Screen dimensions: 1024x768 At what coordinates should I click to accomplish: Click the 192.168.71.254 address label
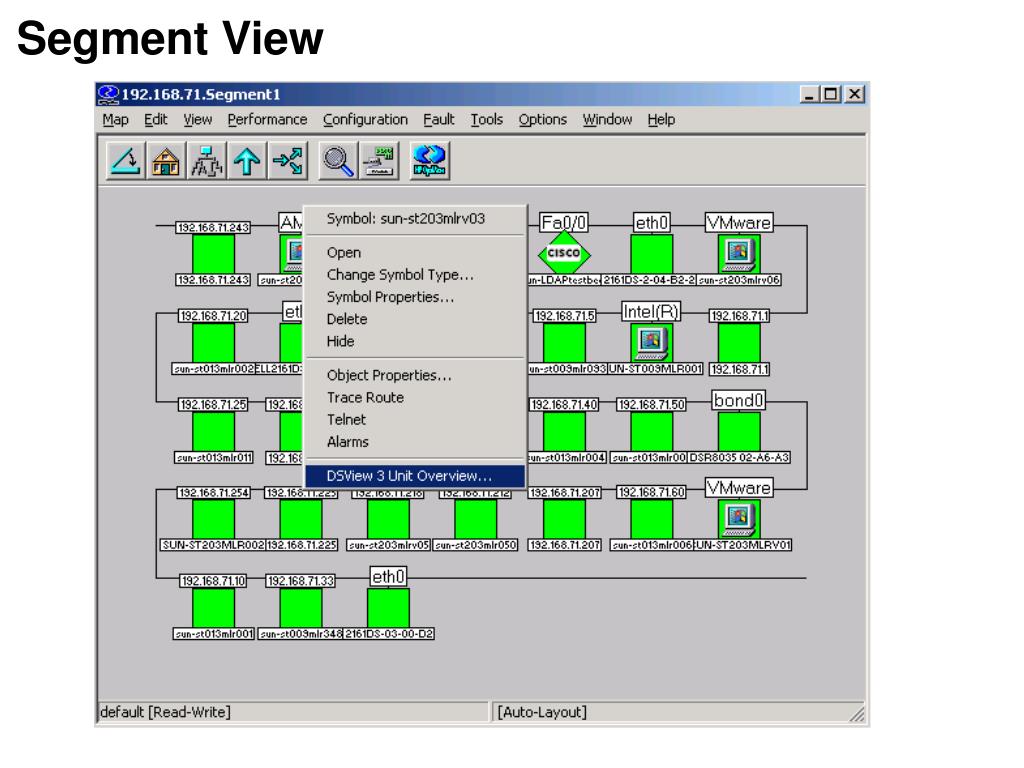pyautogui.click(x=214, y=493)
